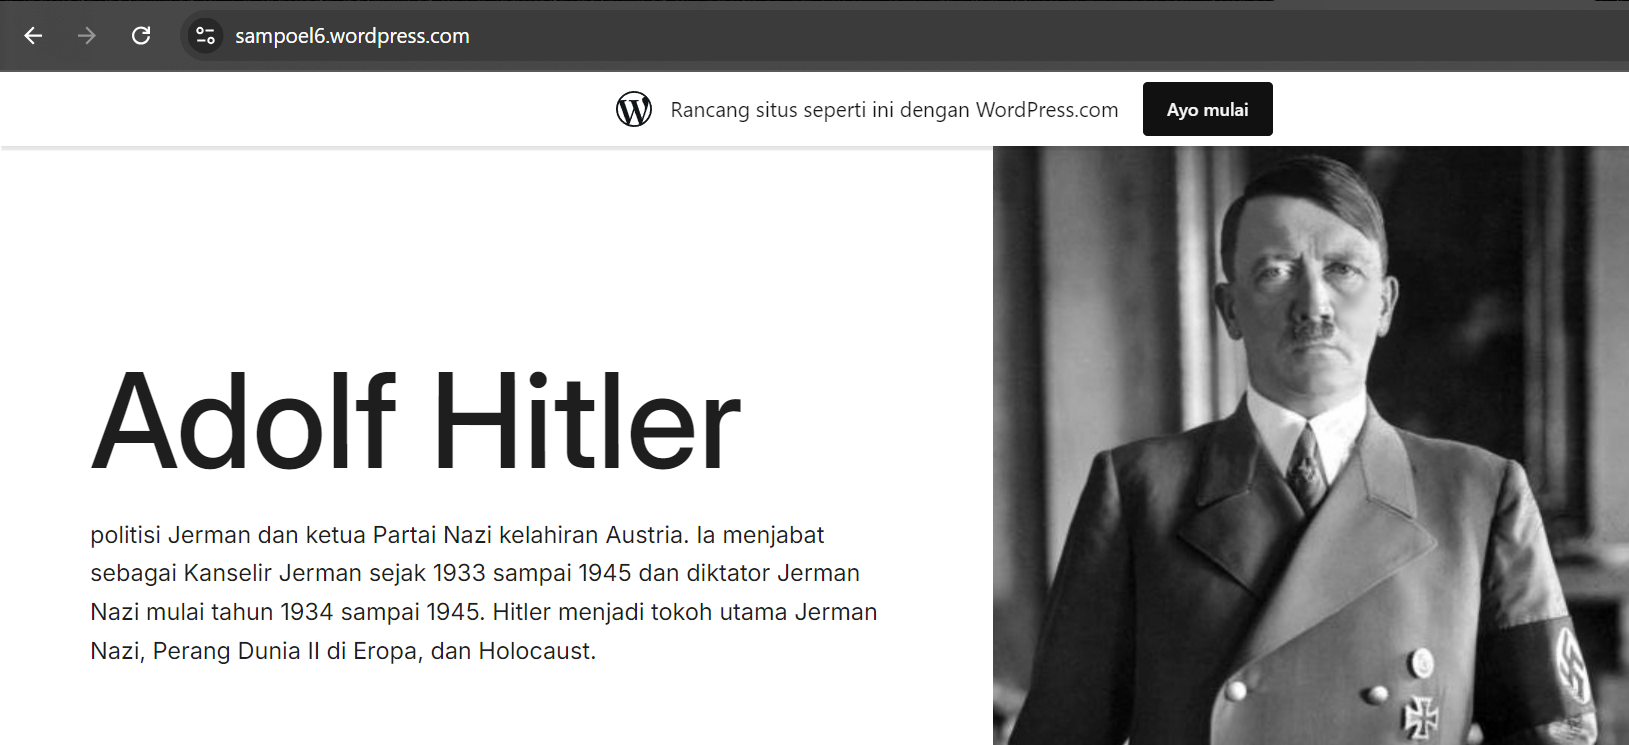Click the paragraph line starting "politisi Jerman"

coord(457,535)
